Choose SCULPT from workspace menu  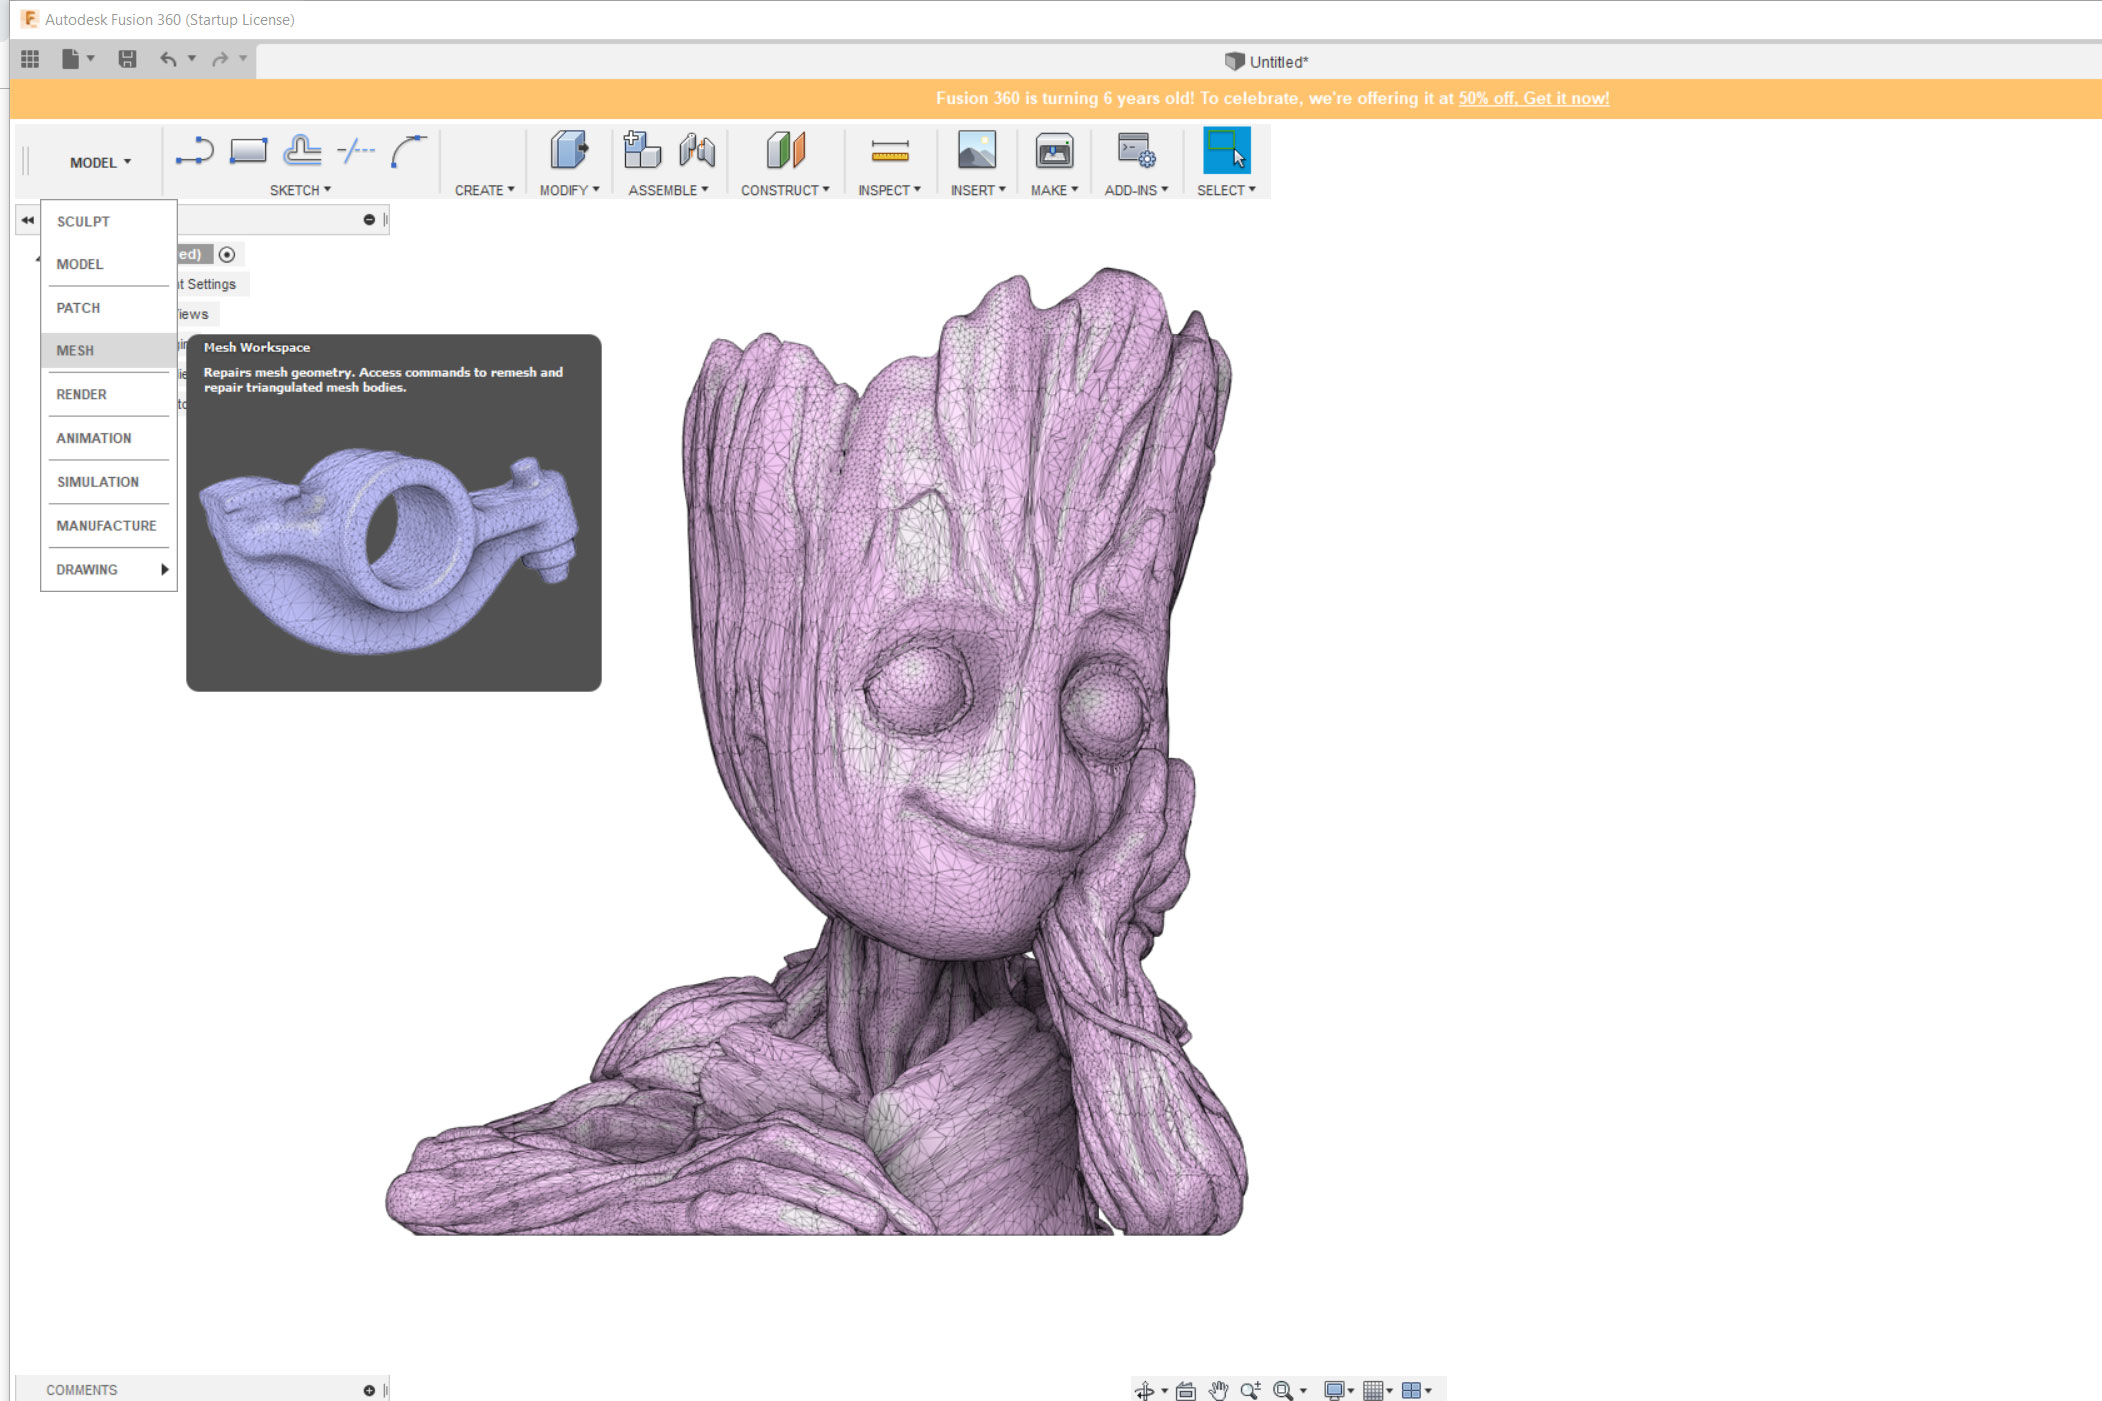coord(83,221)
